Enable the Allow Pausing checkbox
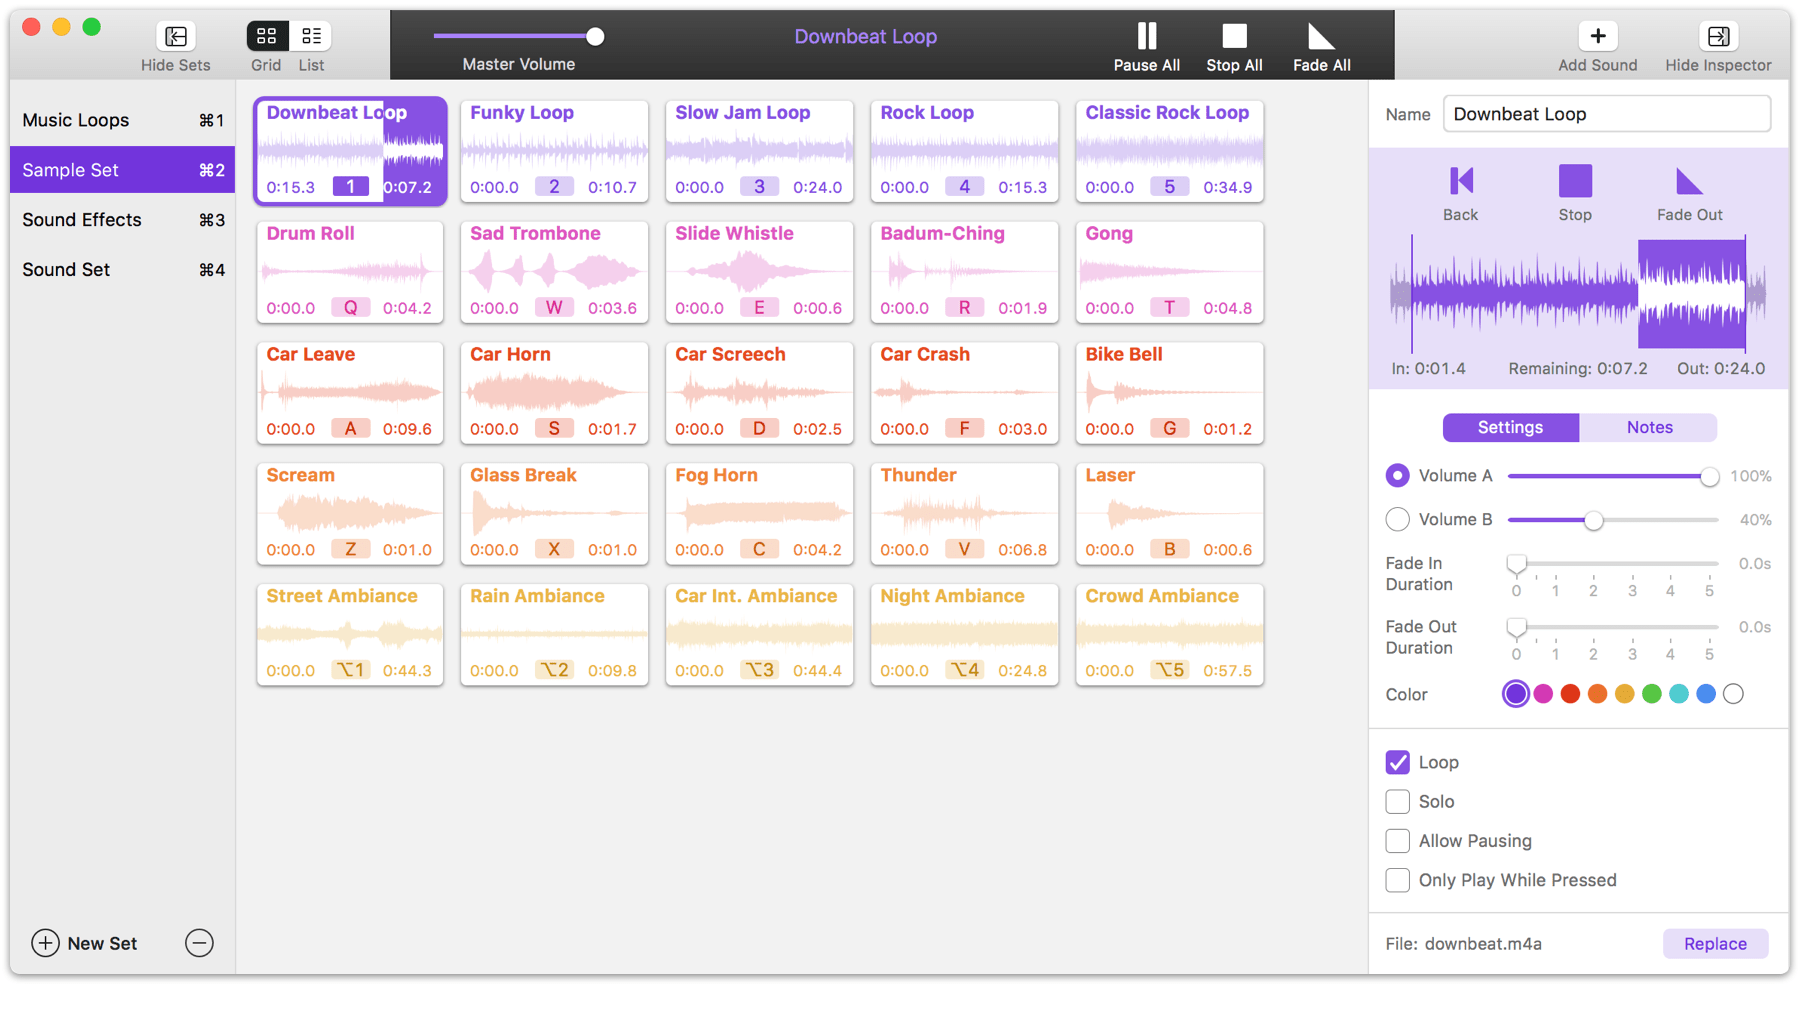 [1397, 841]
